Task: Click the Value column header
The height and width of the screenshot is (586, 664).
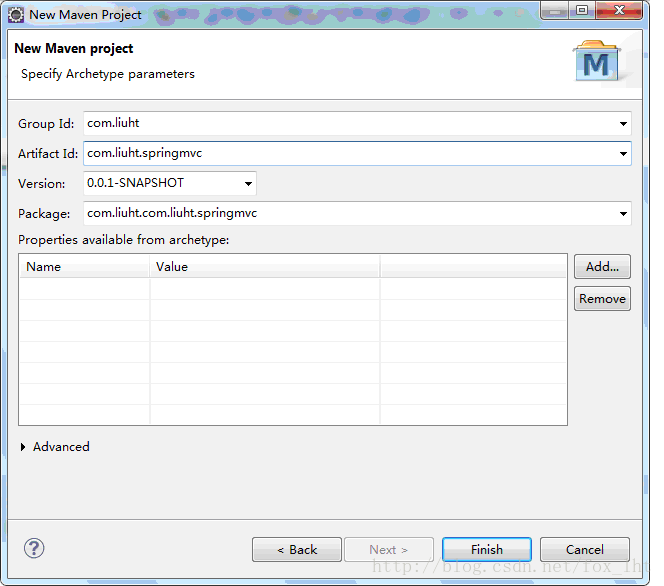Action: (265, 267)
